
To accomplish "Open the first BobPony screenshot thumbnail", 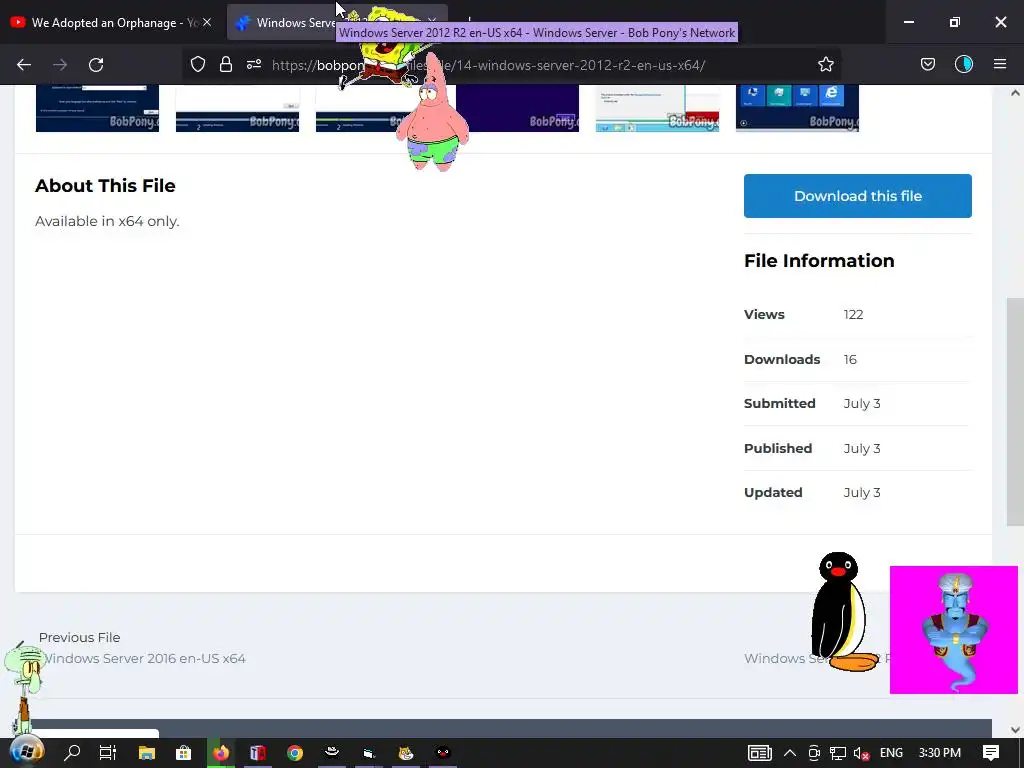I will (97, 108).
